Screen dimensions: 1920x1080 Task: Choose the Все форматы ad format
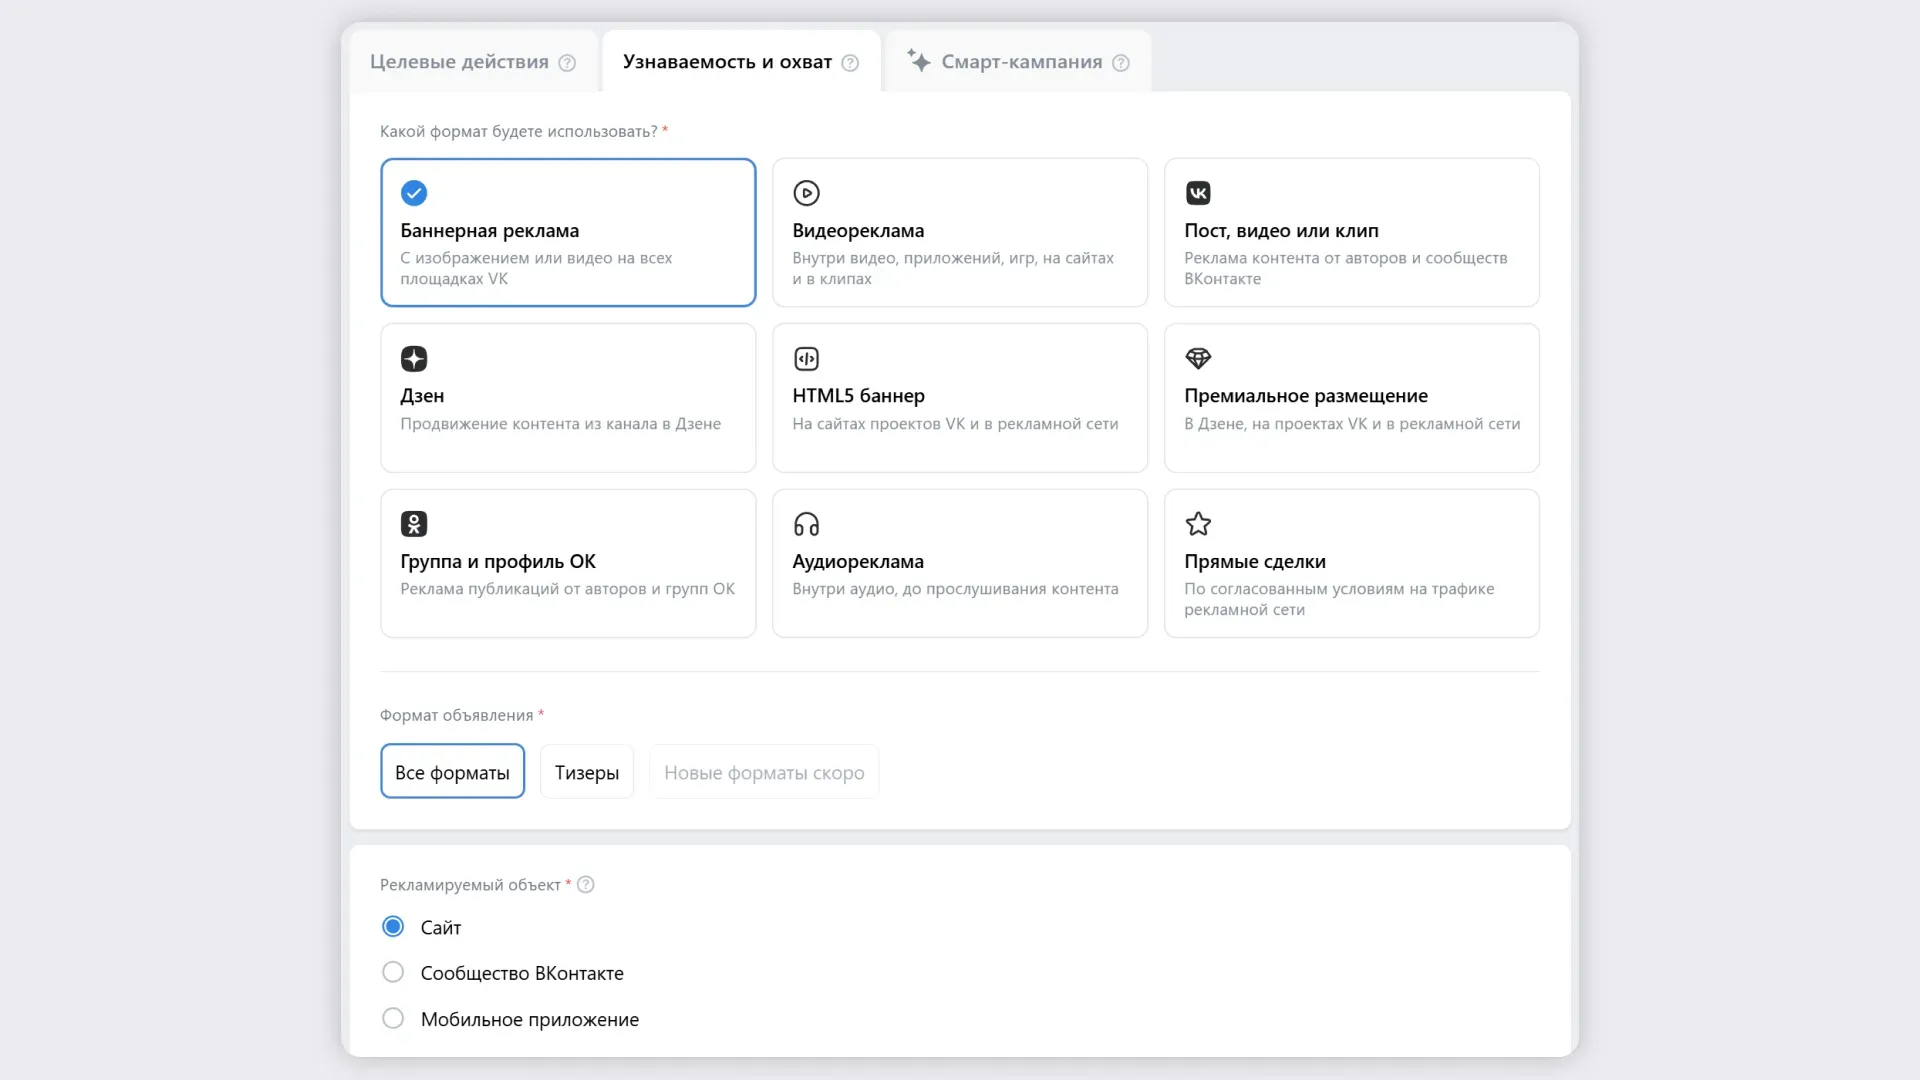[x=452, y=771]
